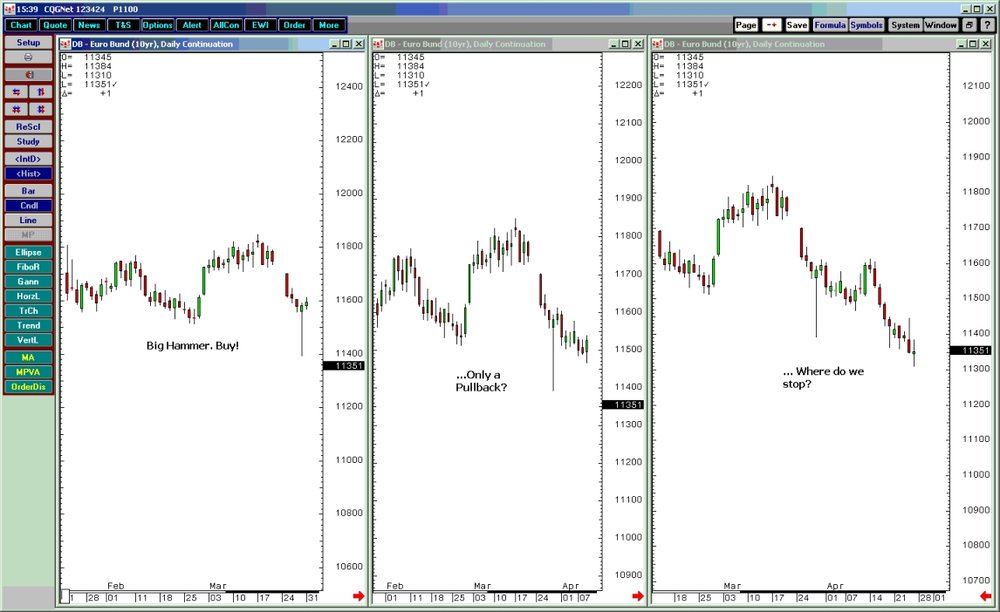Maximize the first chart window

pyautogui.click(x=346, y=44)
